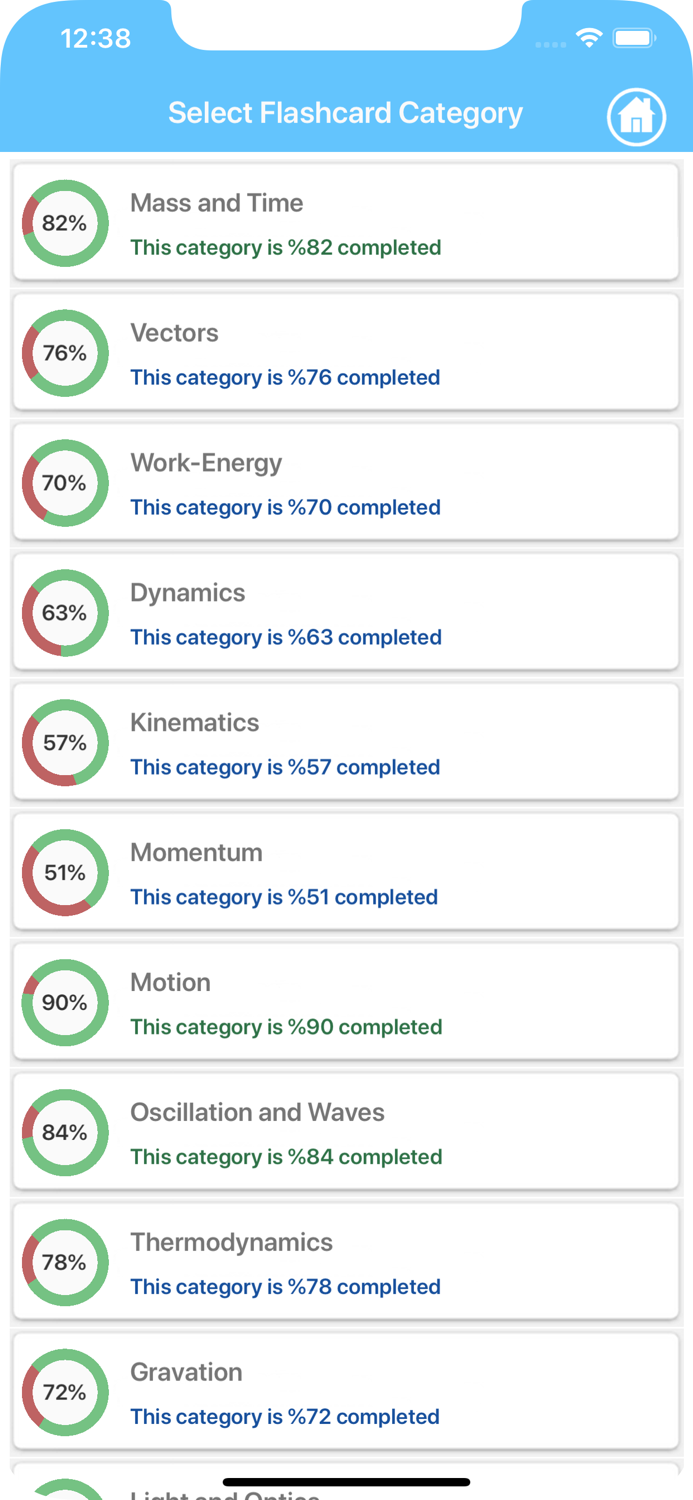Open the Mass and Time flashcard category
Viewport: 693px width, 1500px height.
(346, 222)
